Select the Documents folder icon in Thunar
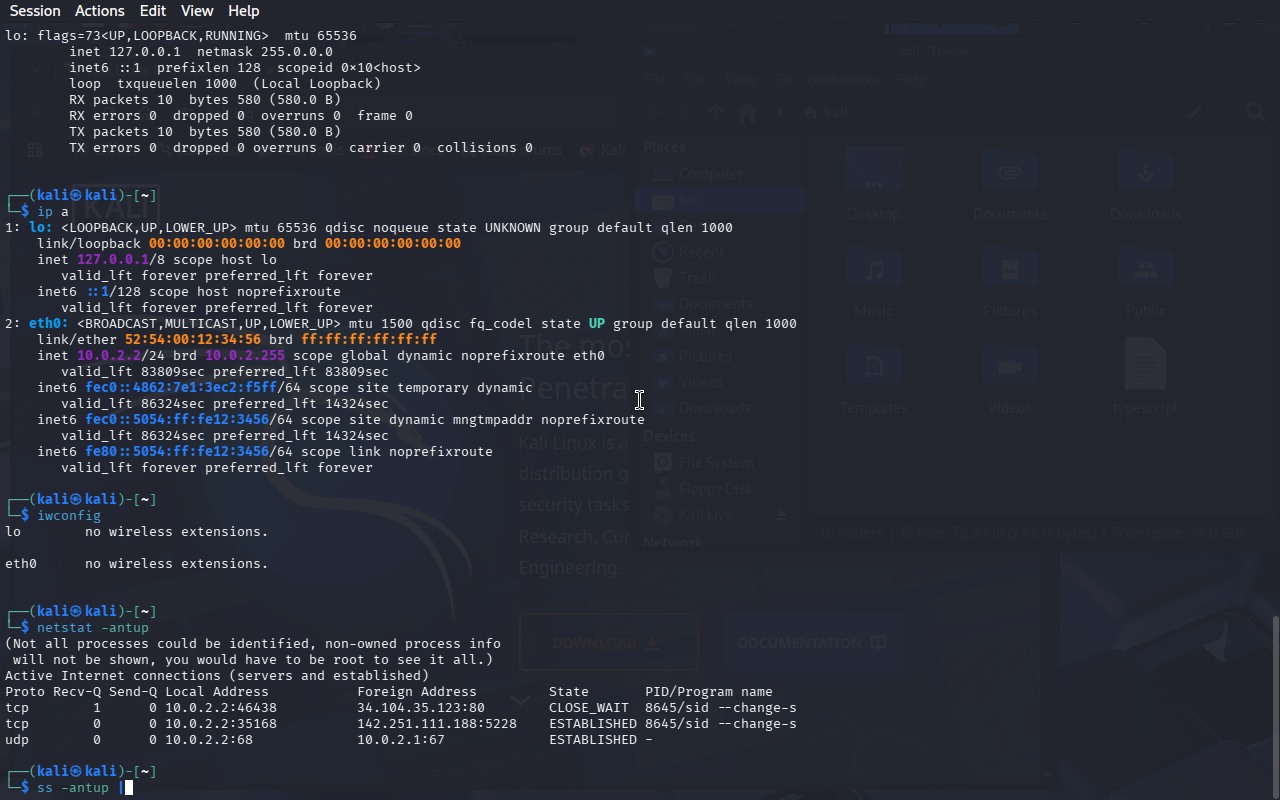Screen dimensions: 1280x800 [x=1009, y=174]
